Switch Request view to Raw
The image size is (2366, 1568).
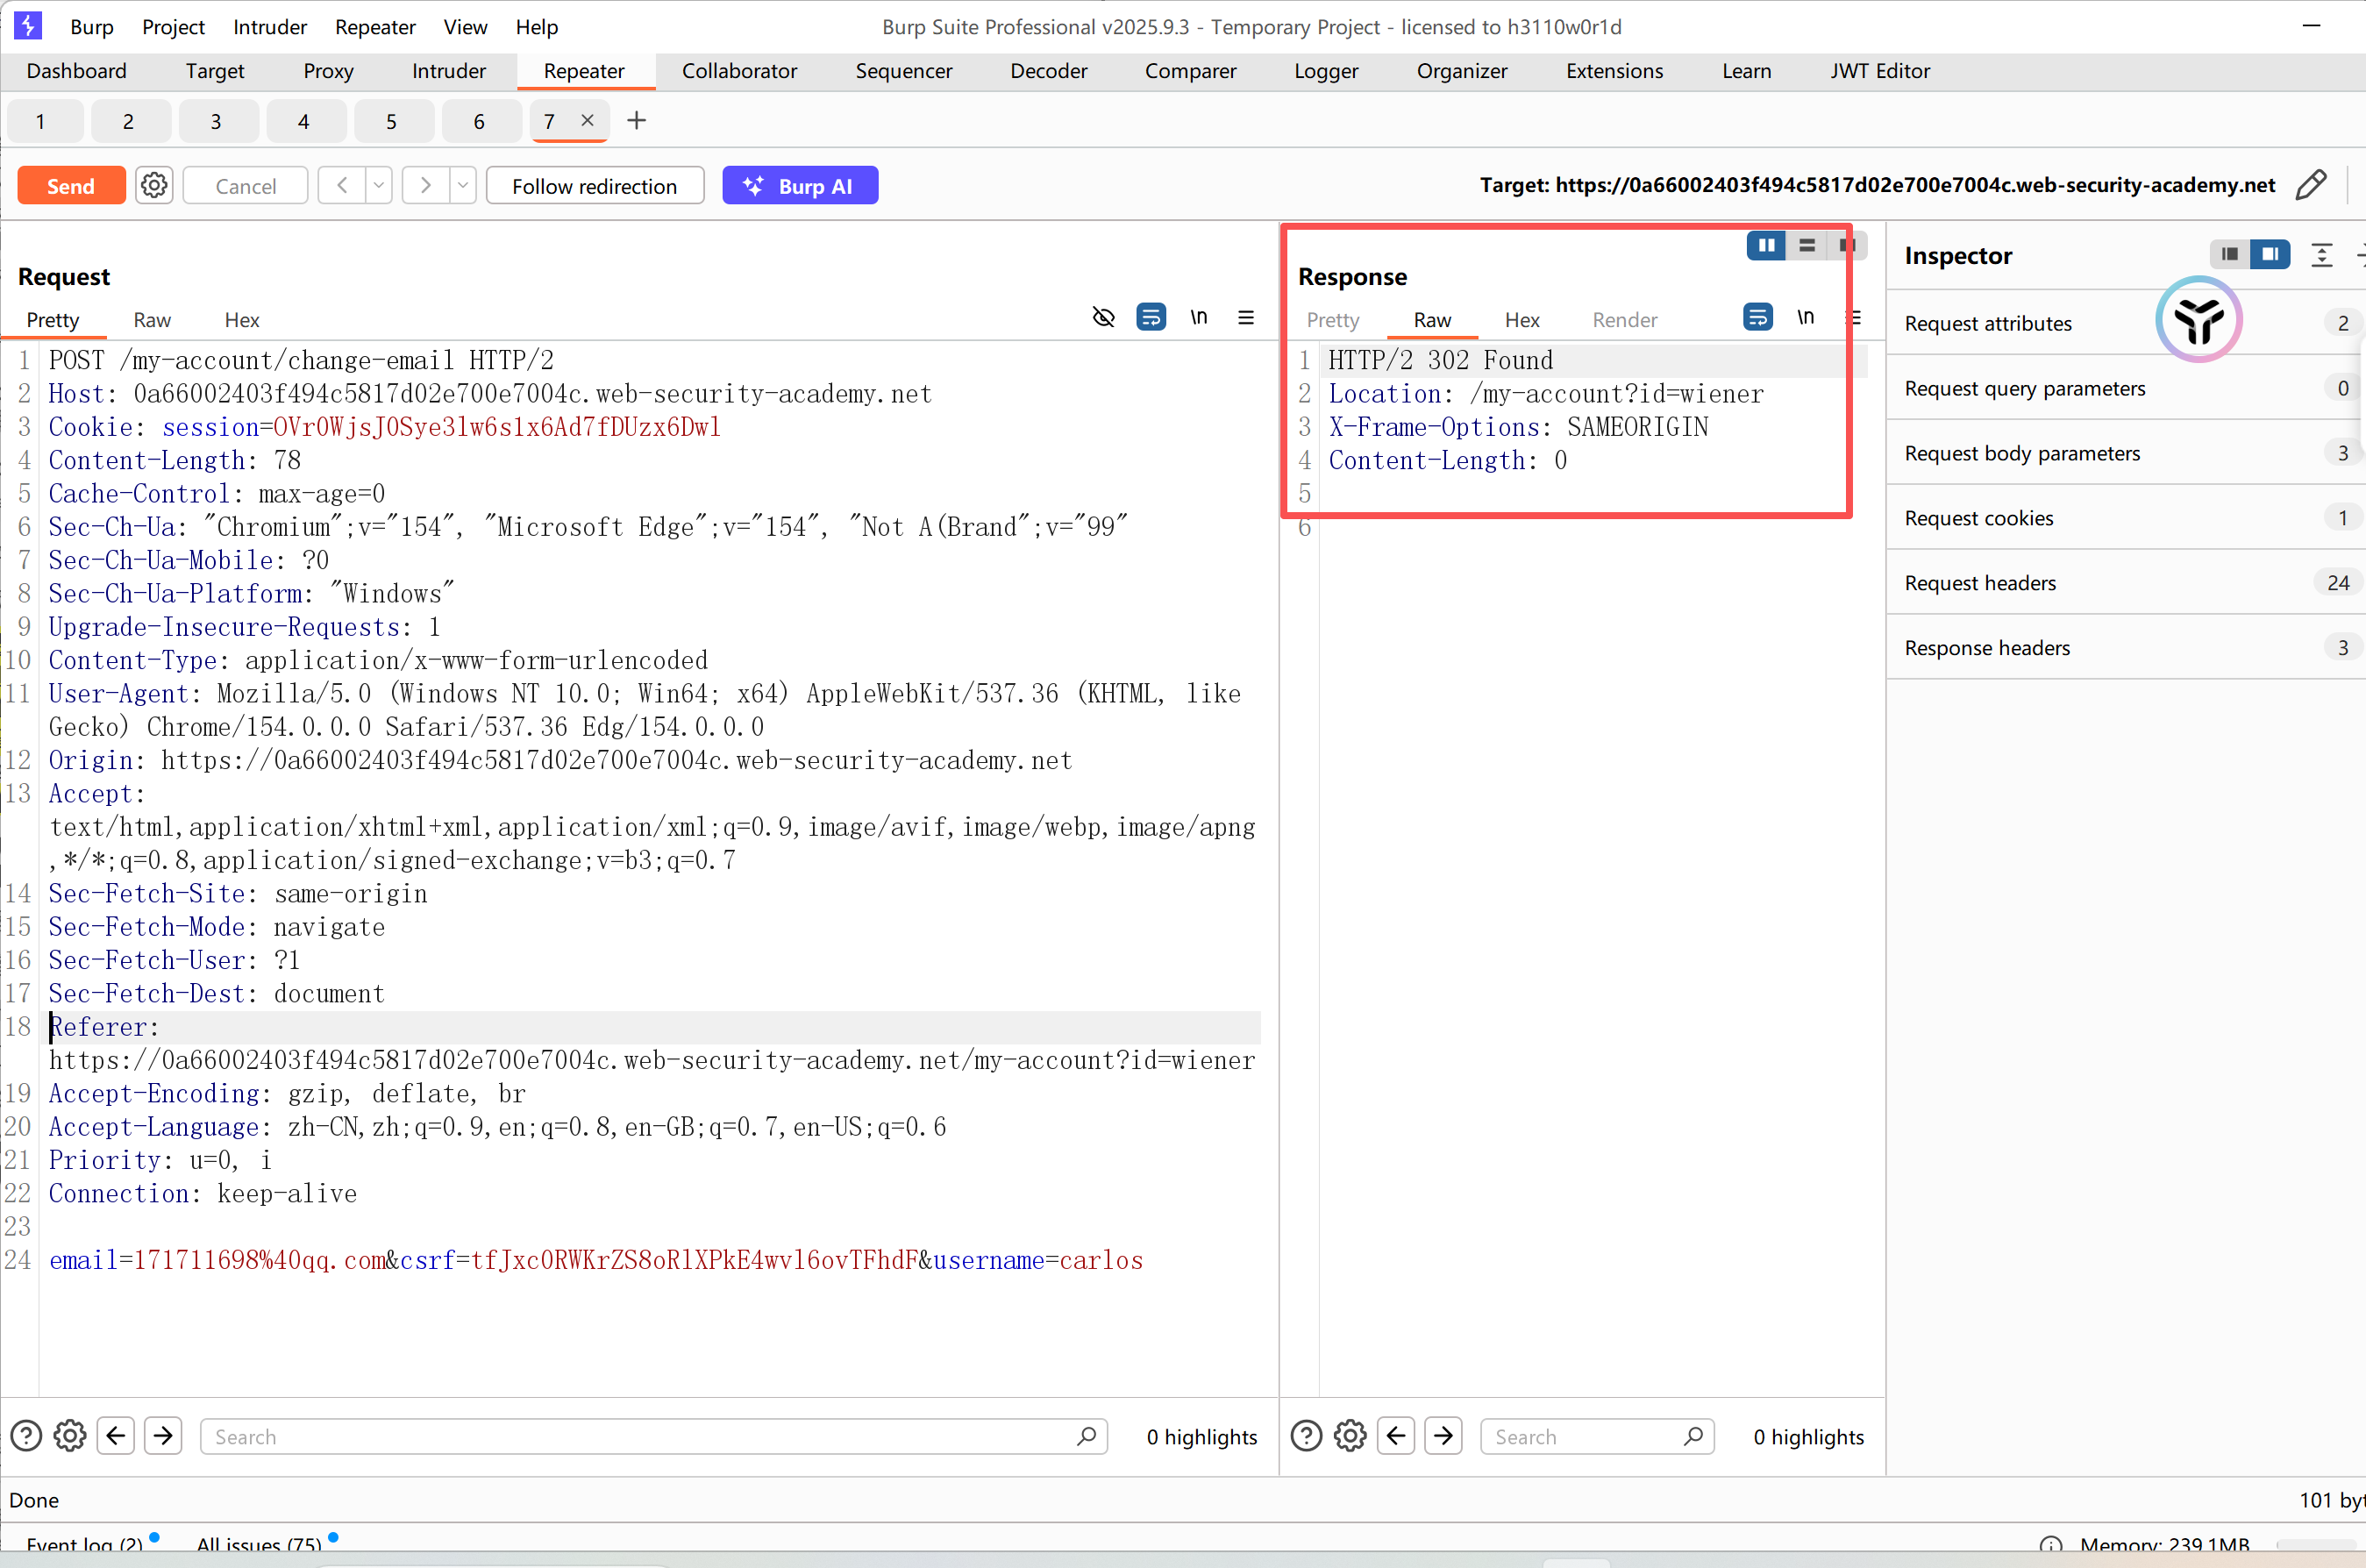152,320
